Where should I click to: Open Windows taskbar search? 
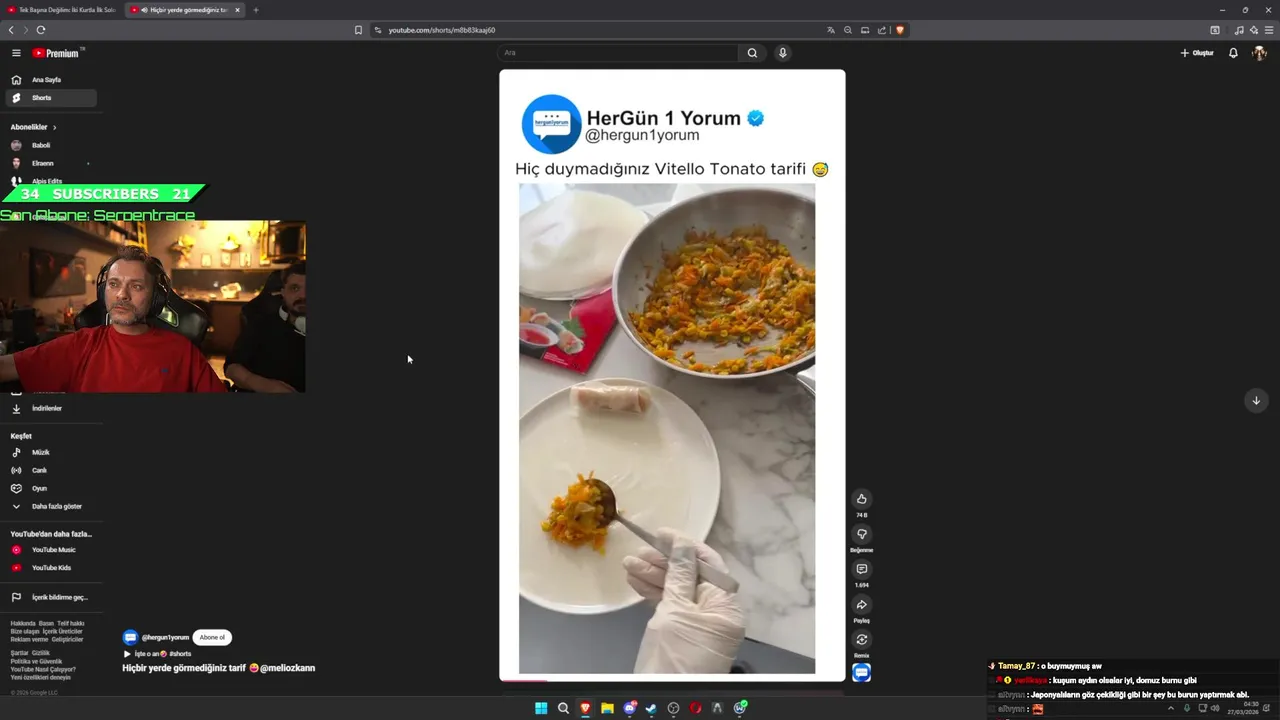(563, 708)
